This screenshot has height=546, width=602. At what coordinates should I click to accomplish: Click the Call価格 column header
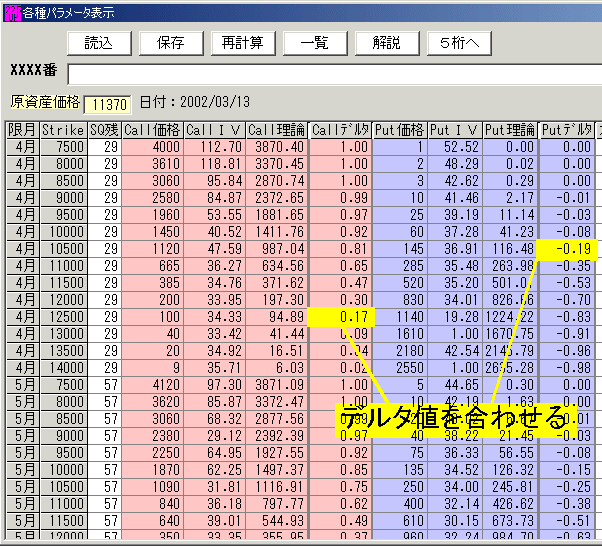(x=152, y=130)
